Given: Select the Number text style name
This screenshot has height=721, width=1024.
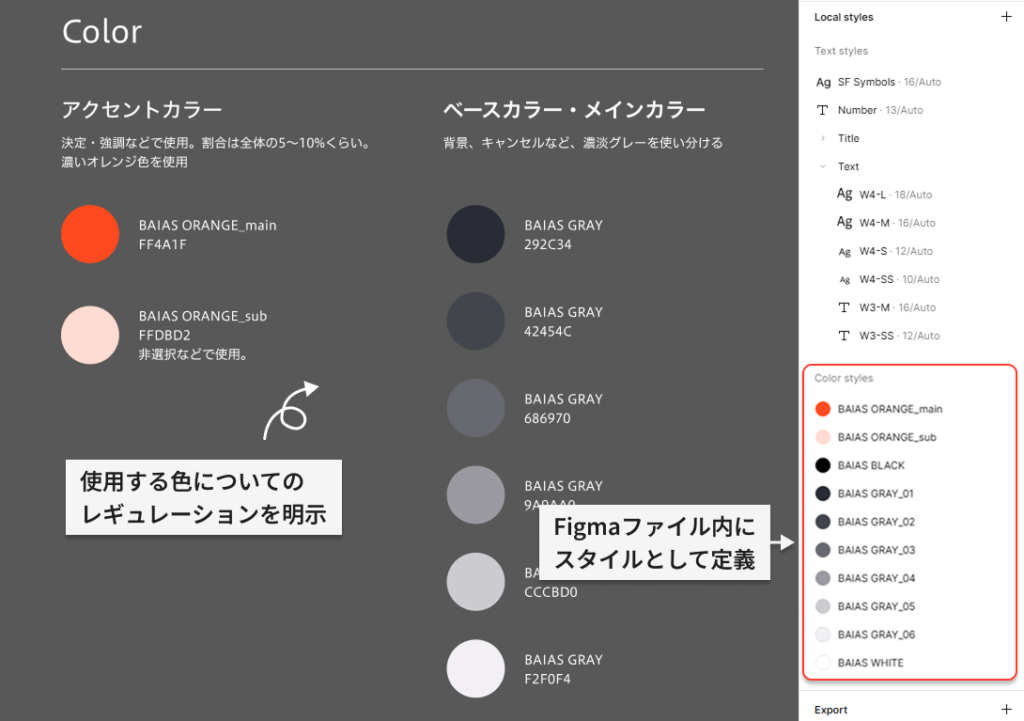Looking at the screenshot, I should tap(857, 110).
